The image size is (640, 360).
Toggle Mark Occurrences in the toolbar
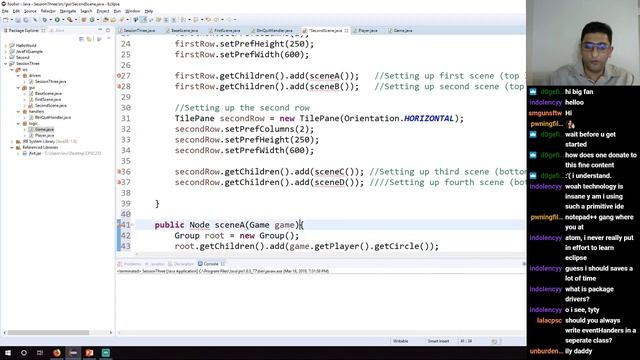coord(143,20)
